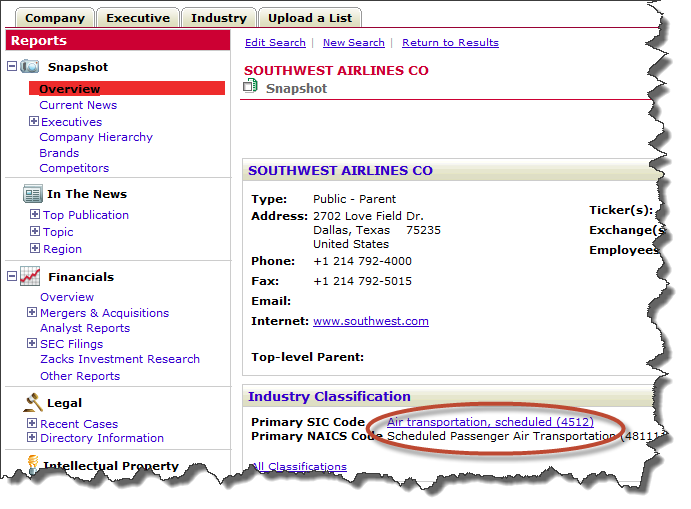
Task: Click the Intellectual Property lightbulb icon
Action: (x=33, y=464)
